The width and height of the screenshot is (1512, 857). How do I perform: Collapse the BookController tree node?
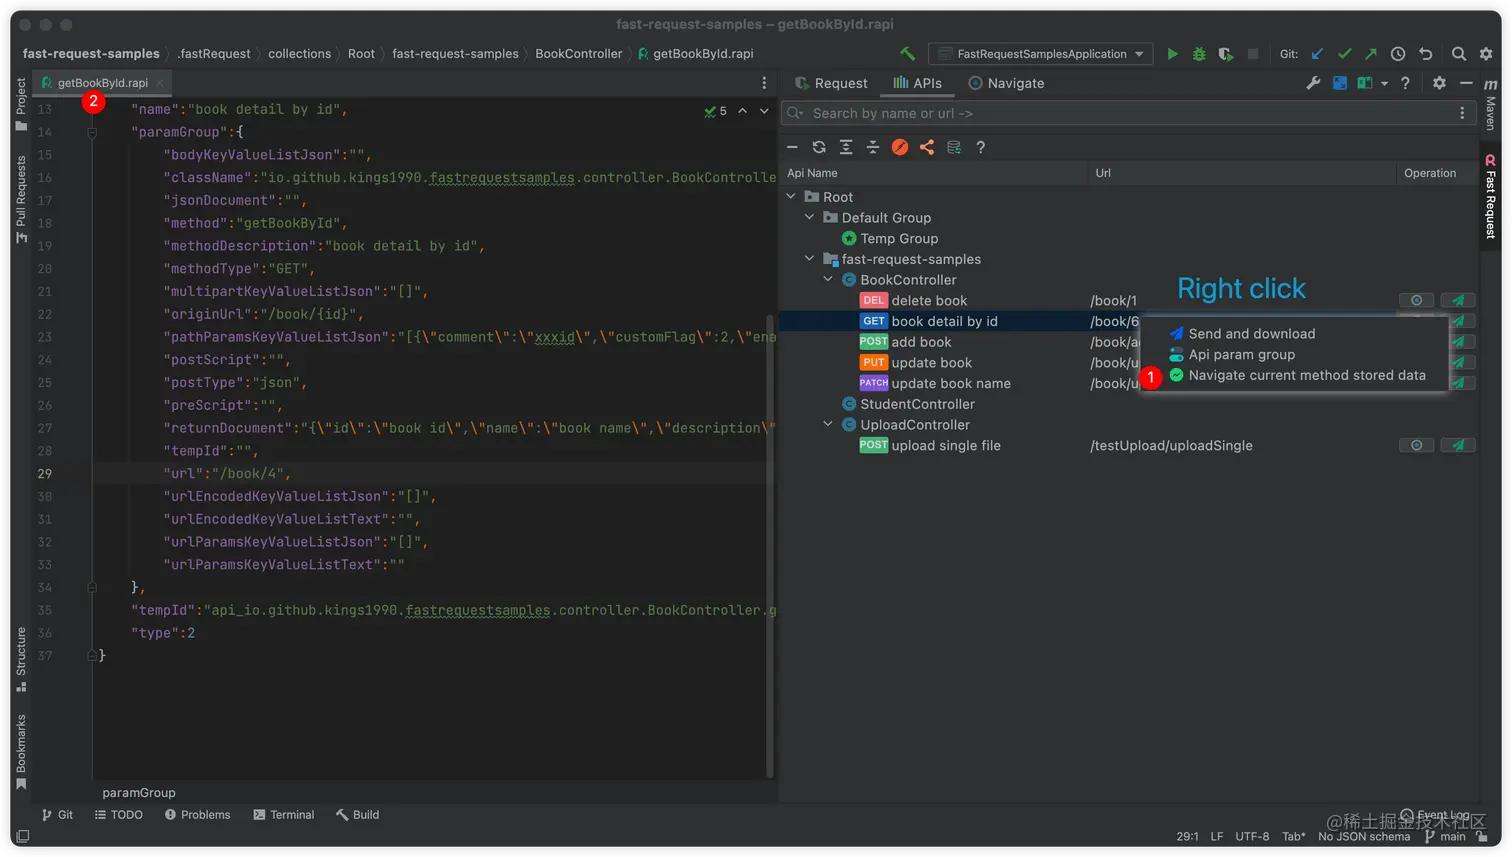828,280
